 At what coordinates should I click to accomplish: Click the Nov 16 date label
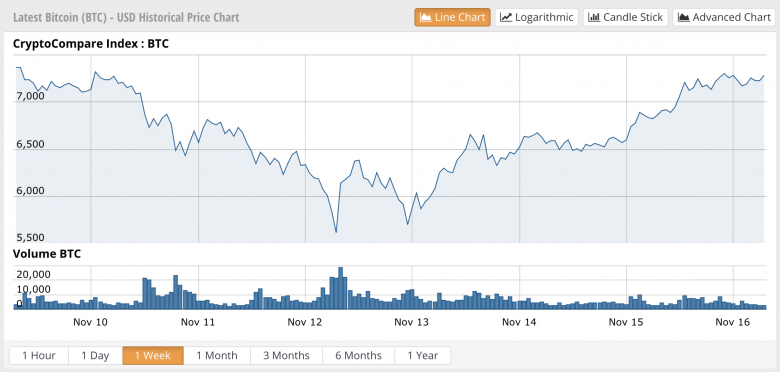pos(732,322)
